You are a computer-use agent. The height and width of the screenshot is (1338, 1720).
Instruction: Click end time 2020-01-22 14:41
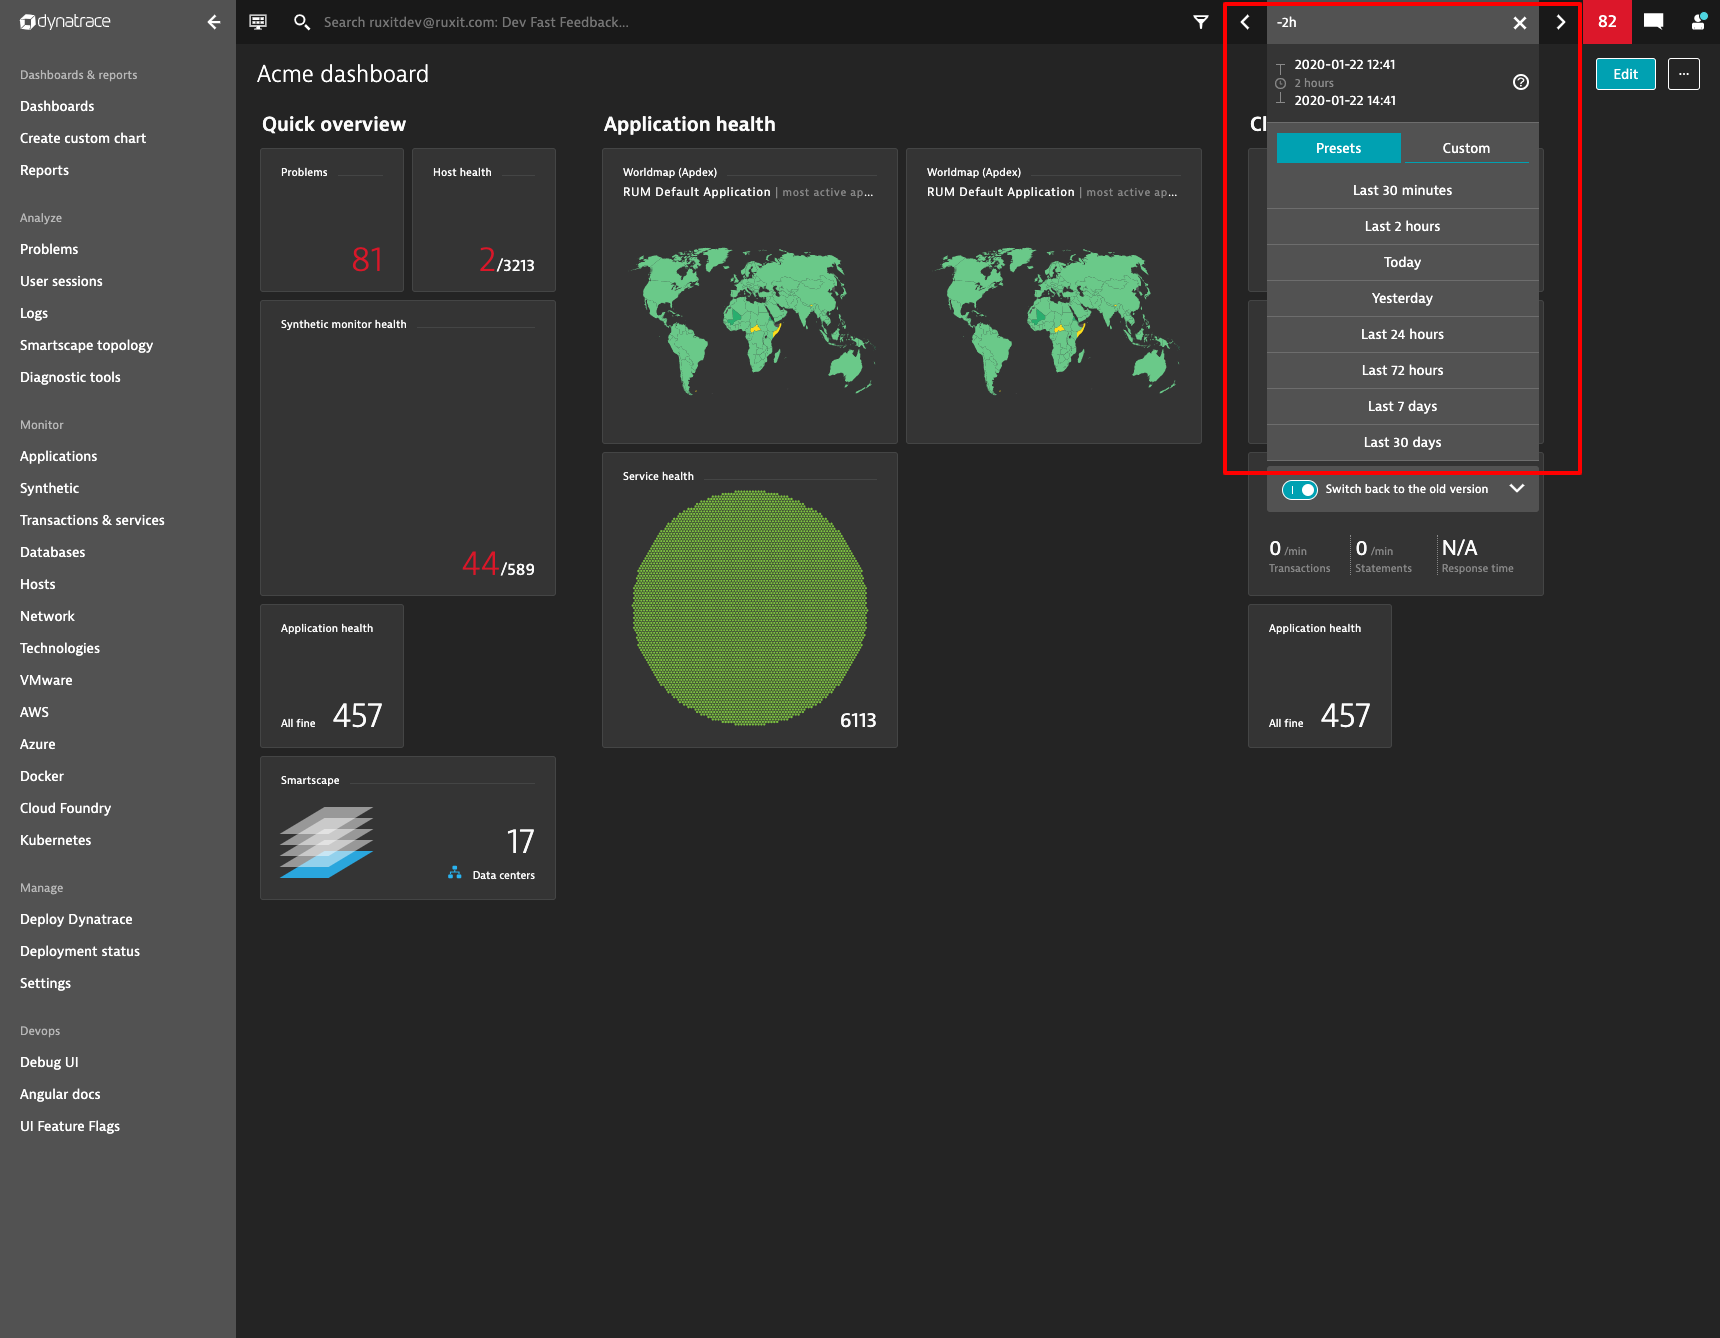pos(1345,100)
